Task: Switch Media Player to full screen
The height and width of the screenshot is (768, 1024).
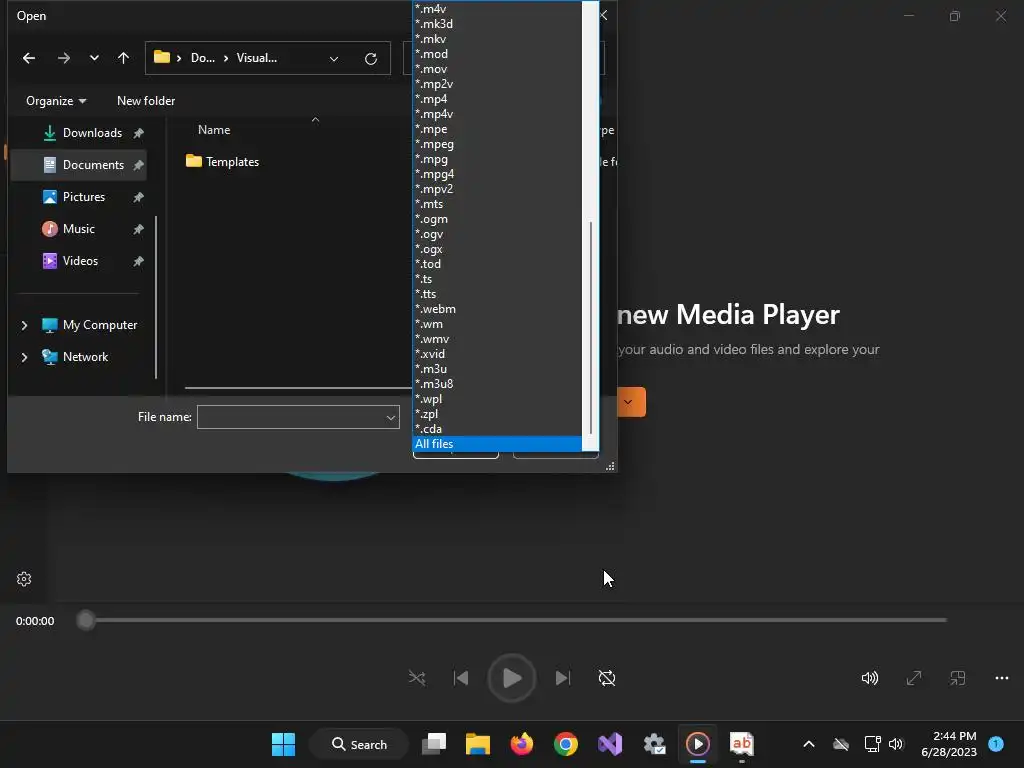Action: (914, 678)
